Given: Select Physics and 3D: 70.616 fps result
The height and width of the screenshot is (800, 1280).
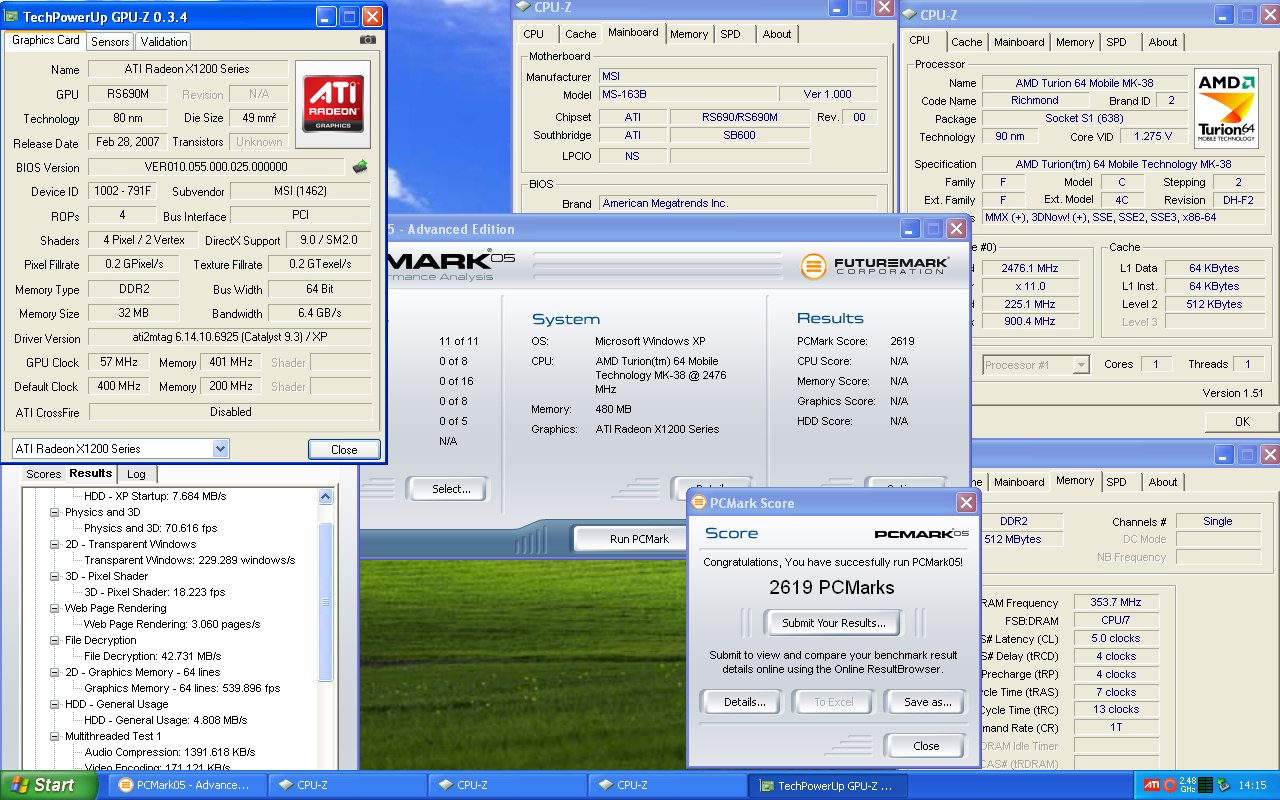Looking at the screenshot, I should 150,528.
